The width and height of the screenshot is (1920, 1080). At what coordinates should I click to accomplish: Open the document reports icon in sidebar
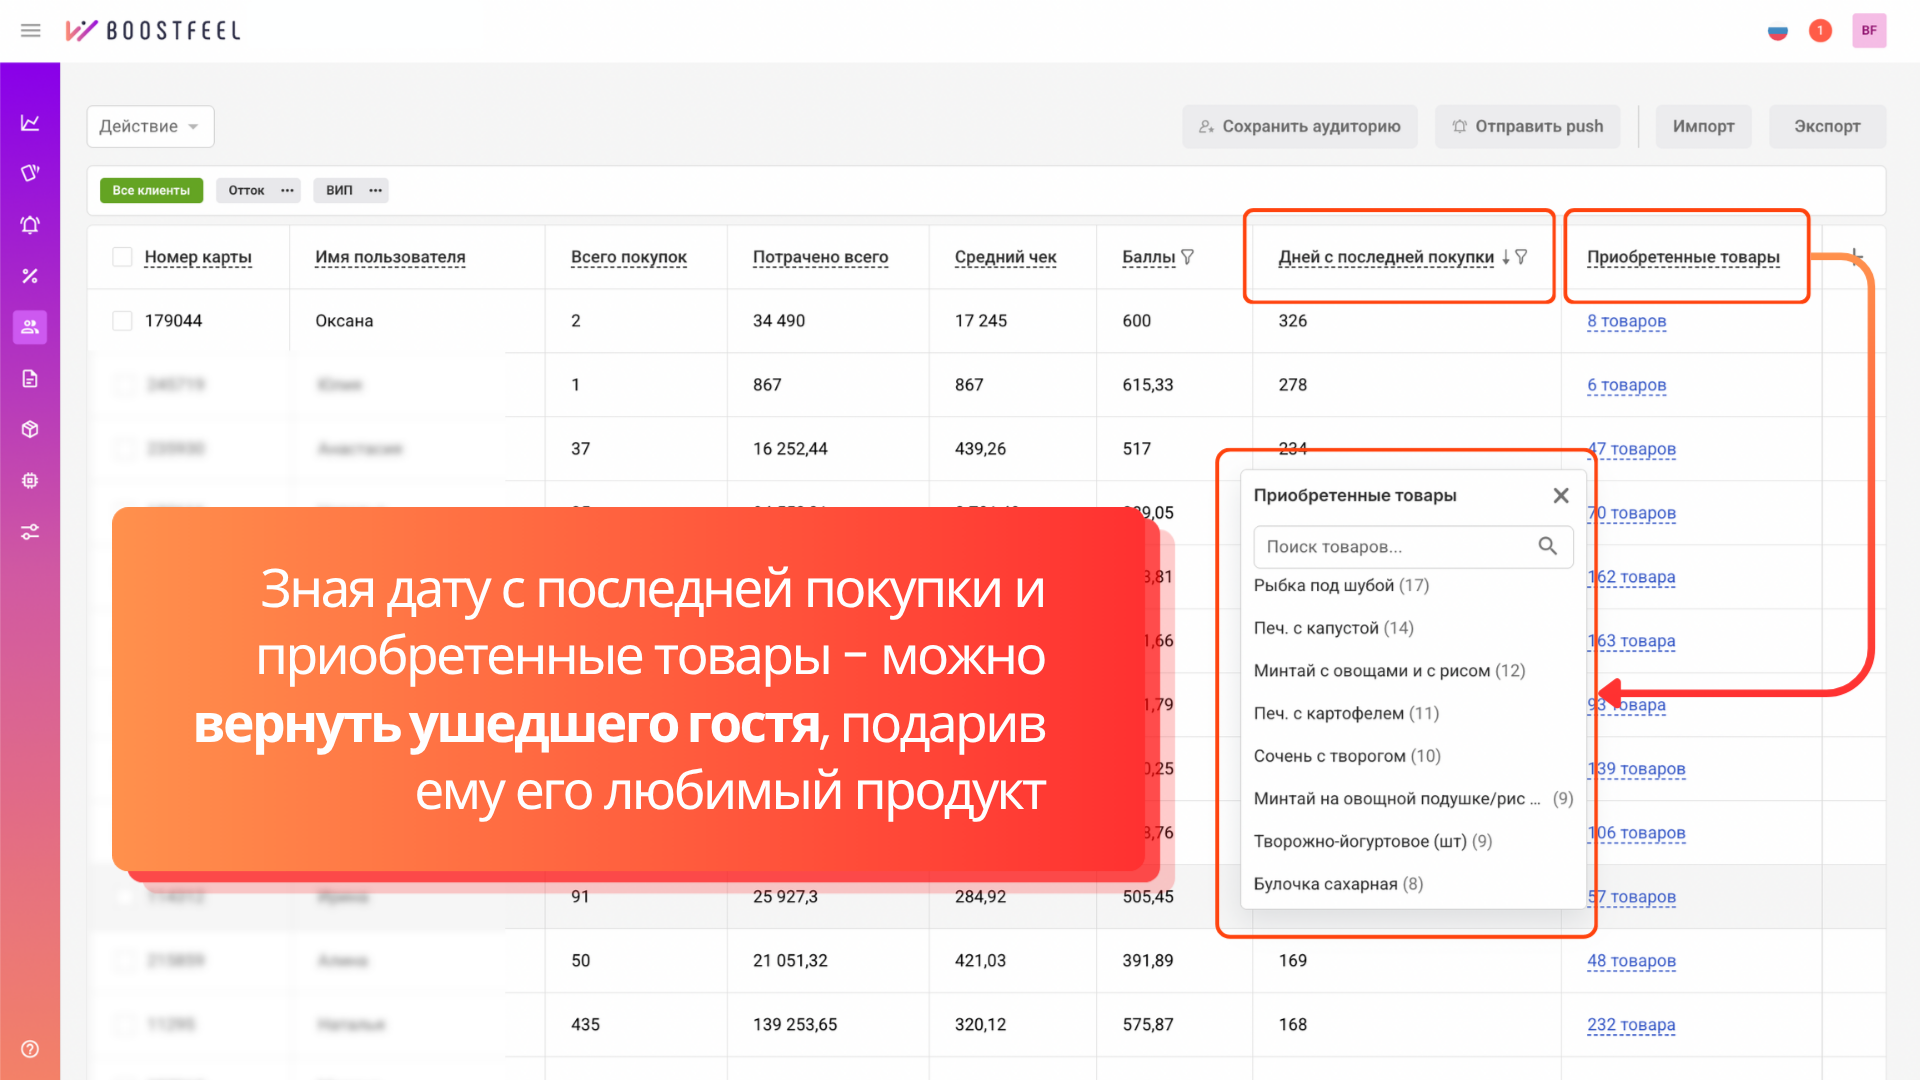click(30, 378)
